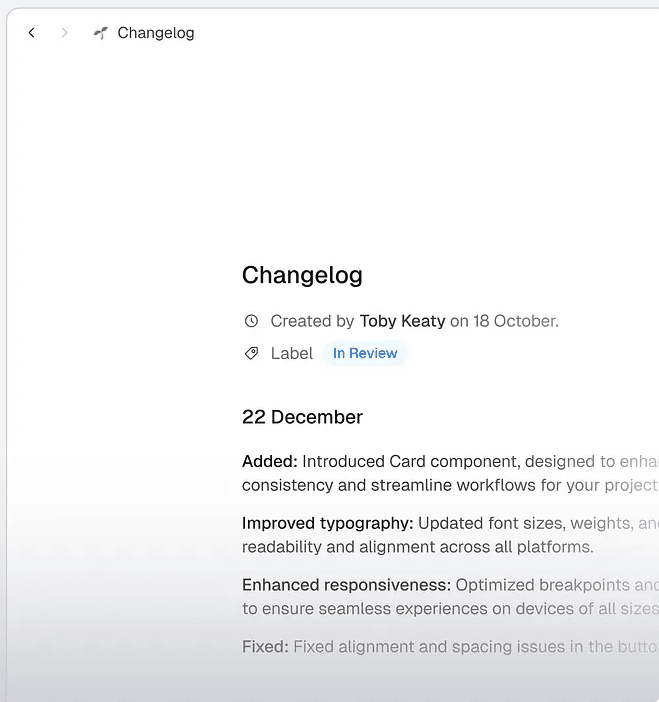Place cursor in Updated font sizes sentence

tap(520, 523)
